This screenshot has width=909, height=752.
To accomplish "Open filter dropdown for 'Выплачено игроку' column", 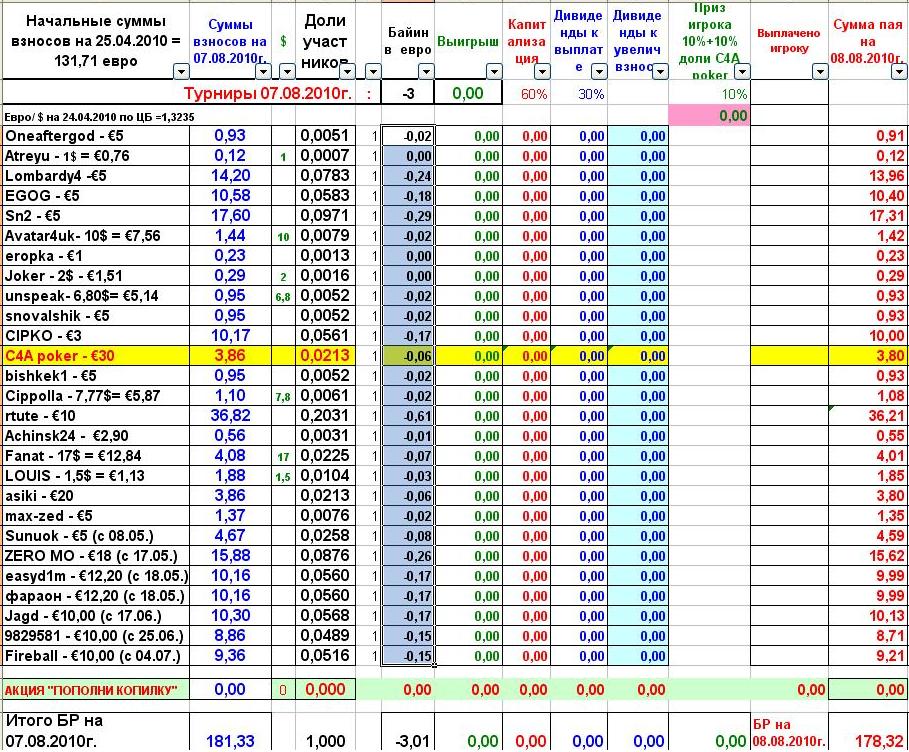I will point(820,71).
